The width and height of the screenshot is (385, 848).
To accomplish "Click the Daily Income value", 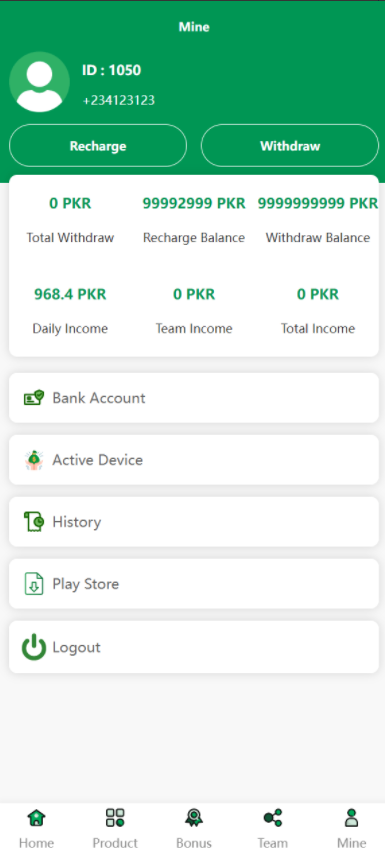I will coord(70,294).
